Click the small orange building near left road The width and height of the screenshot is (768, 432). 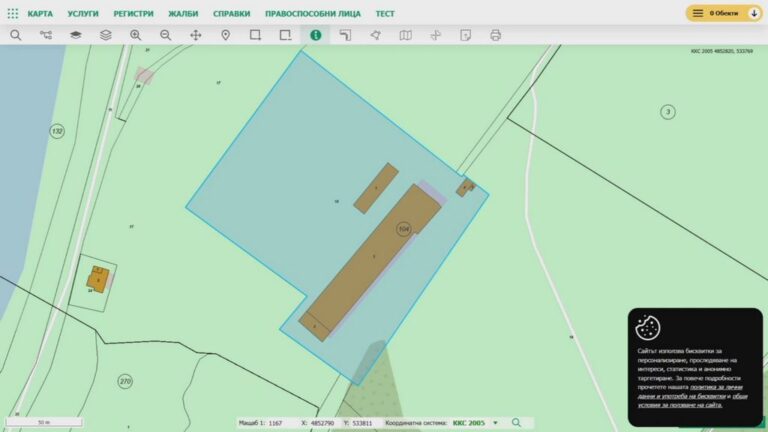pyautogui.click(x=98, y=279)
